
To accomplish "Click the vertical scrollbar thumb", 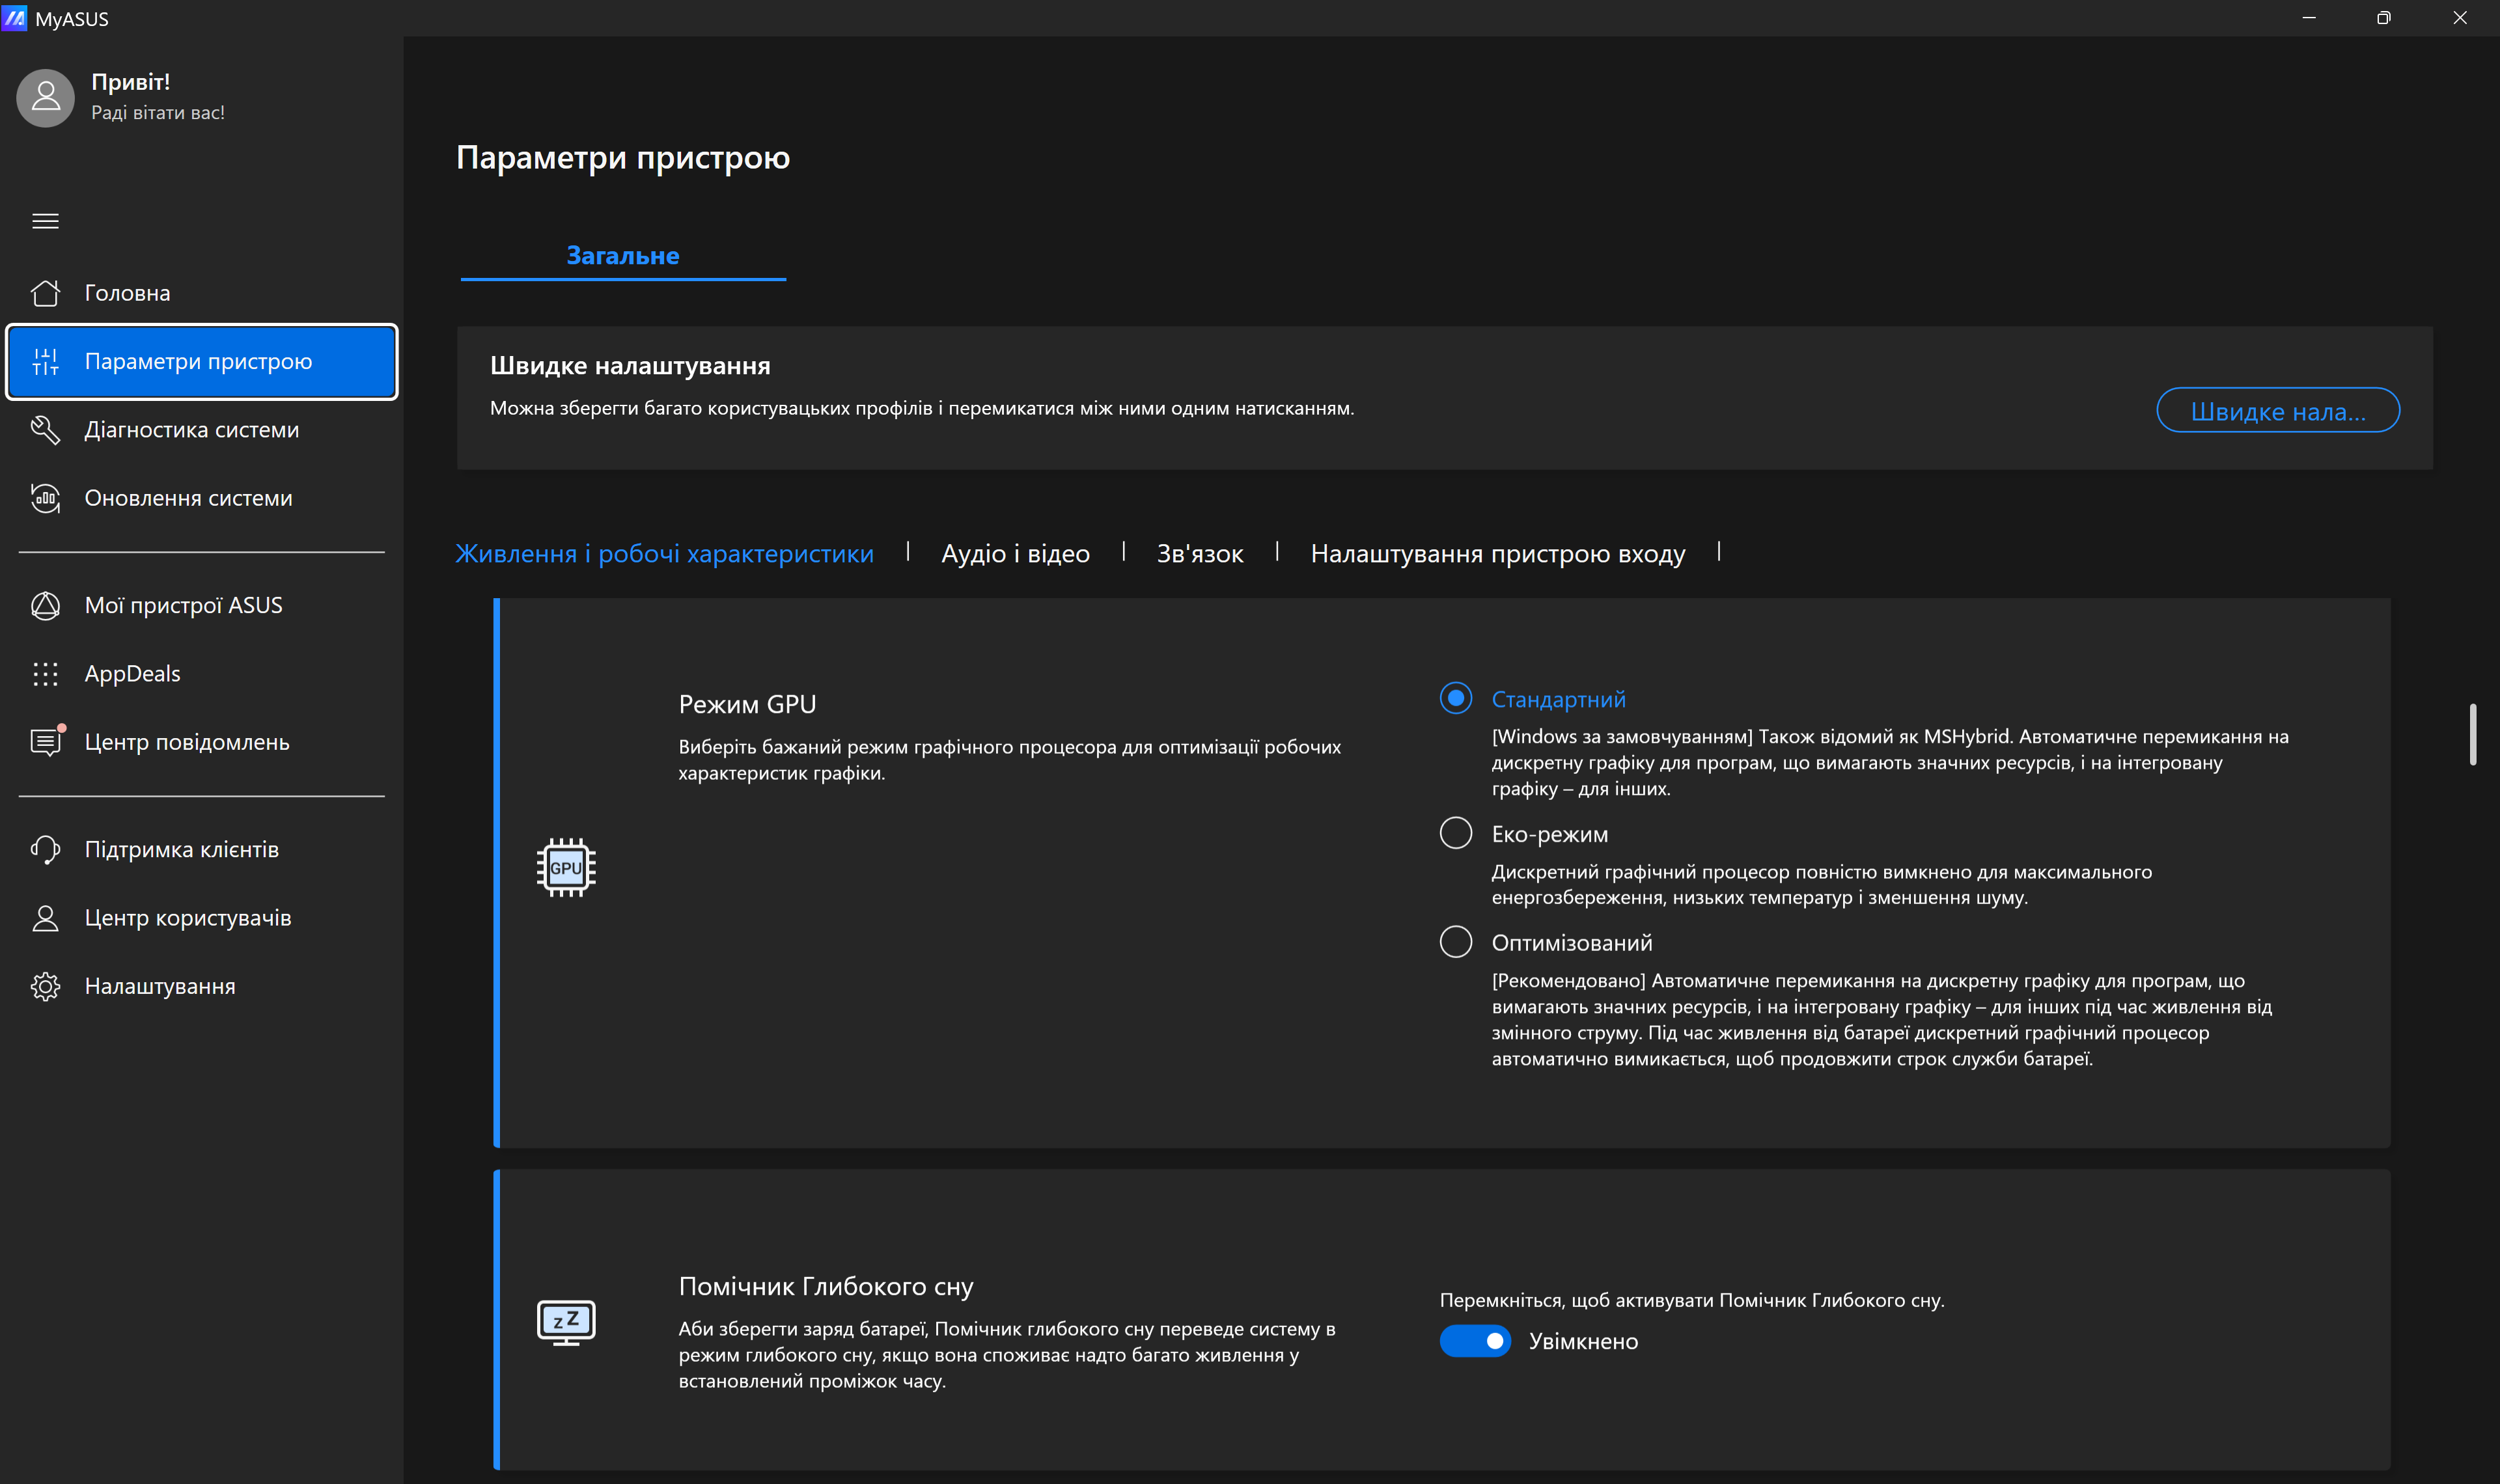I will pos(2472,735).
